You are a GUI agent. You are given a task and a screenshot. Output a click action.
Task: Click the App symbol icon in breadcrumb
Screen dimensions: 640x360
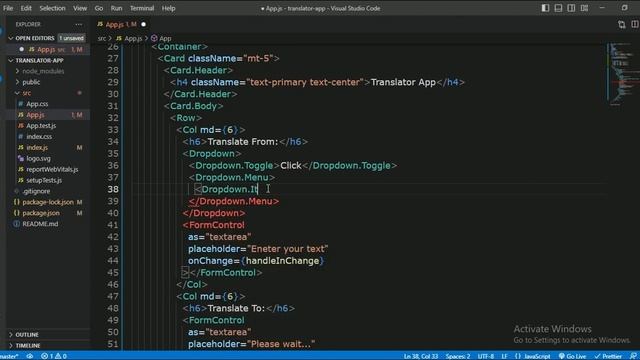point(154,38)
